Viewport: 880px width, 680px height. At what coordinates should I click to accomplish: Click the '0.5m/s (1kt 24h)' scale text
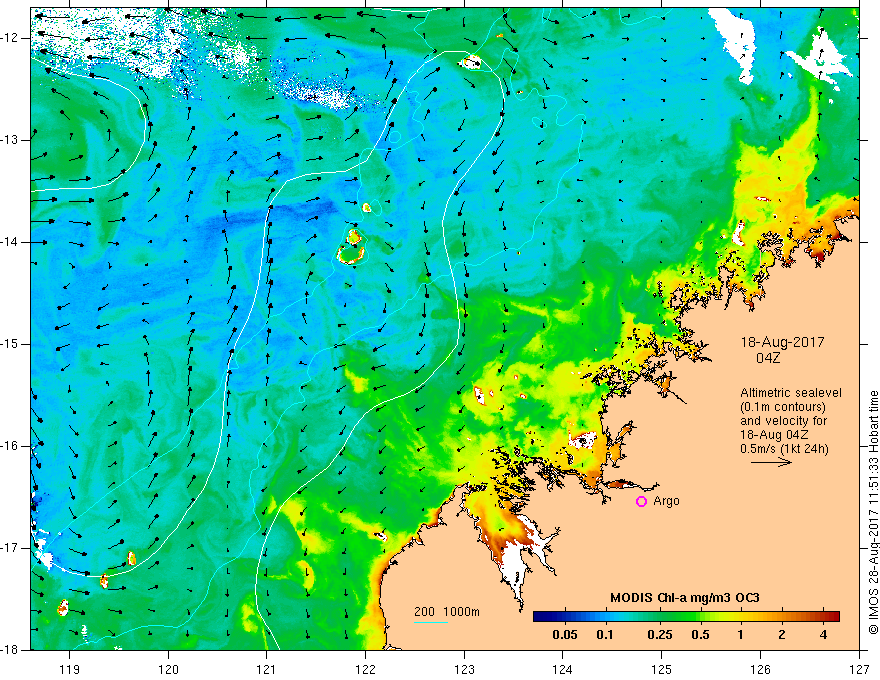tap(784, 449)
